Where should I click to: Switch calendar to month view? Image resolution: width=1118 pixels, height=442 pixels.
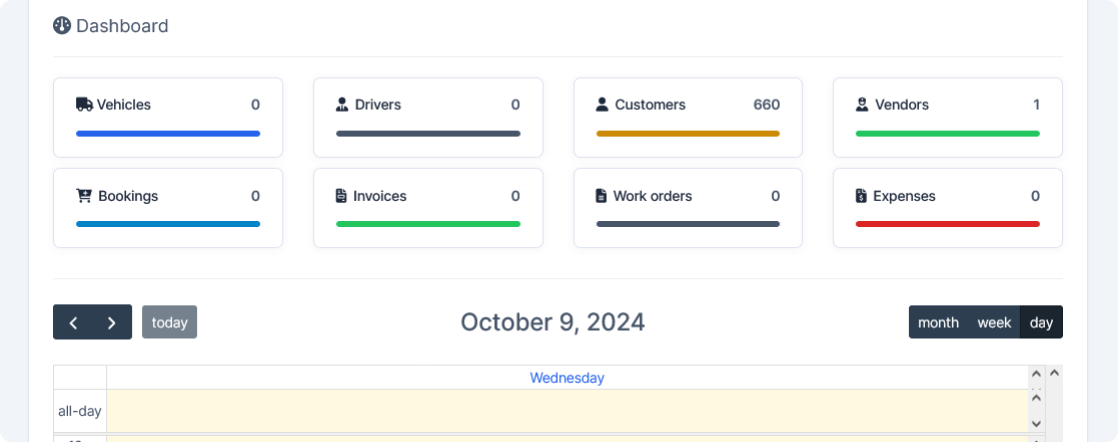(x=938, y=322)
